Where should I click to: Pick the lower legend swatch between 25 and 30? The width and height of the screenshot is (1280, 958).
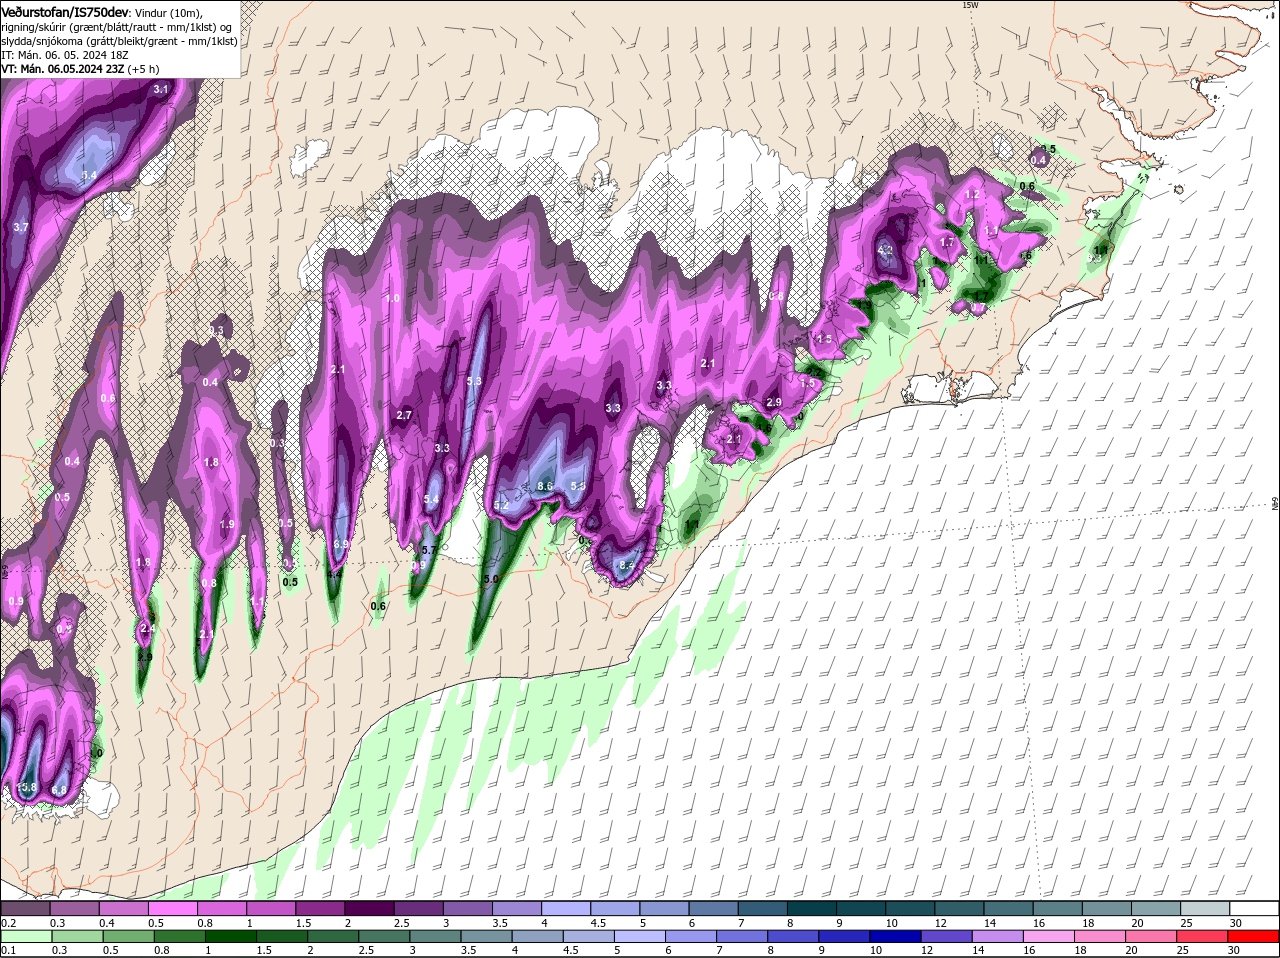(x=1204, y=937)
